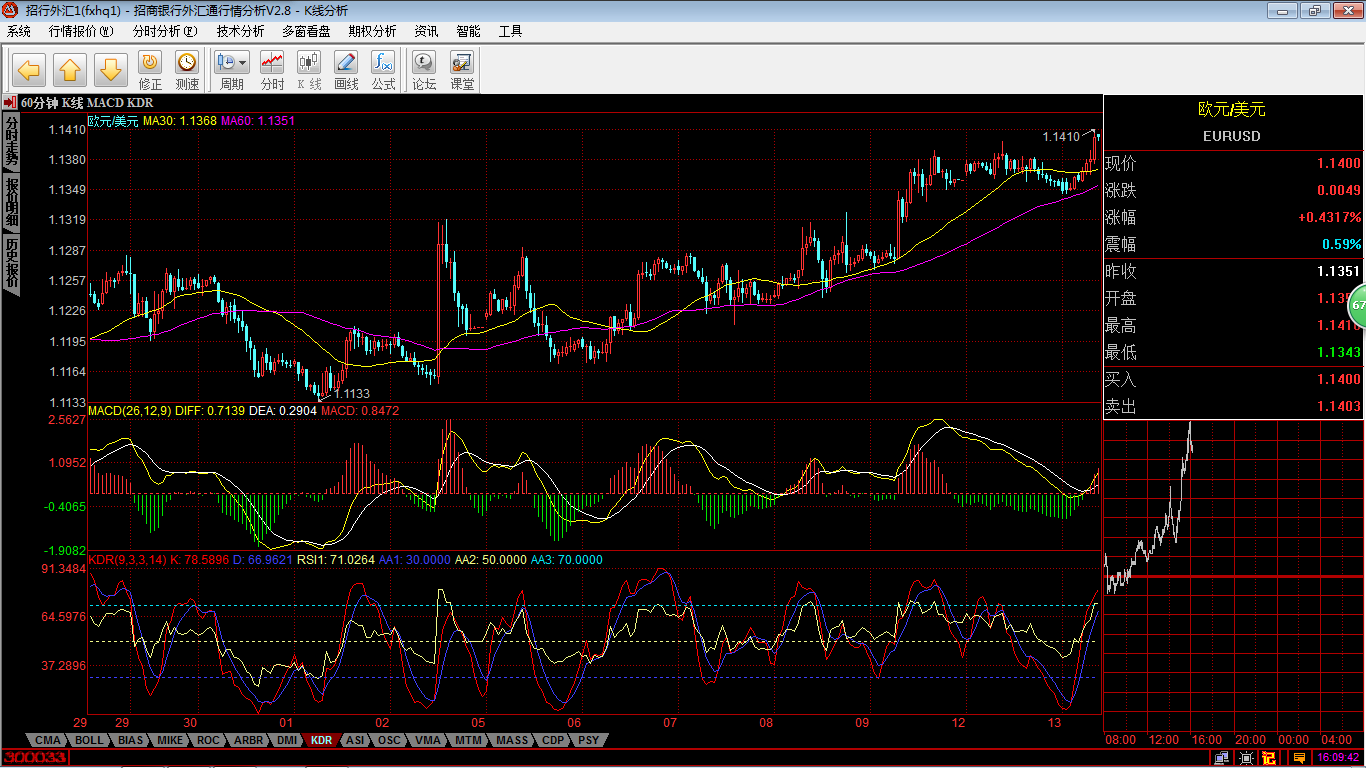Click the 修正 correction icon
Image resolution: width=1366 pixels, height=768 pixels.
(x=150, y=70)
